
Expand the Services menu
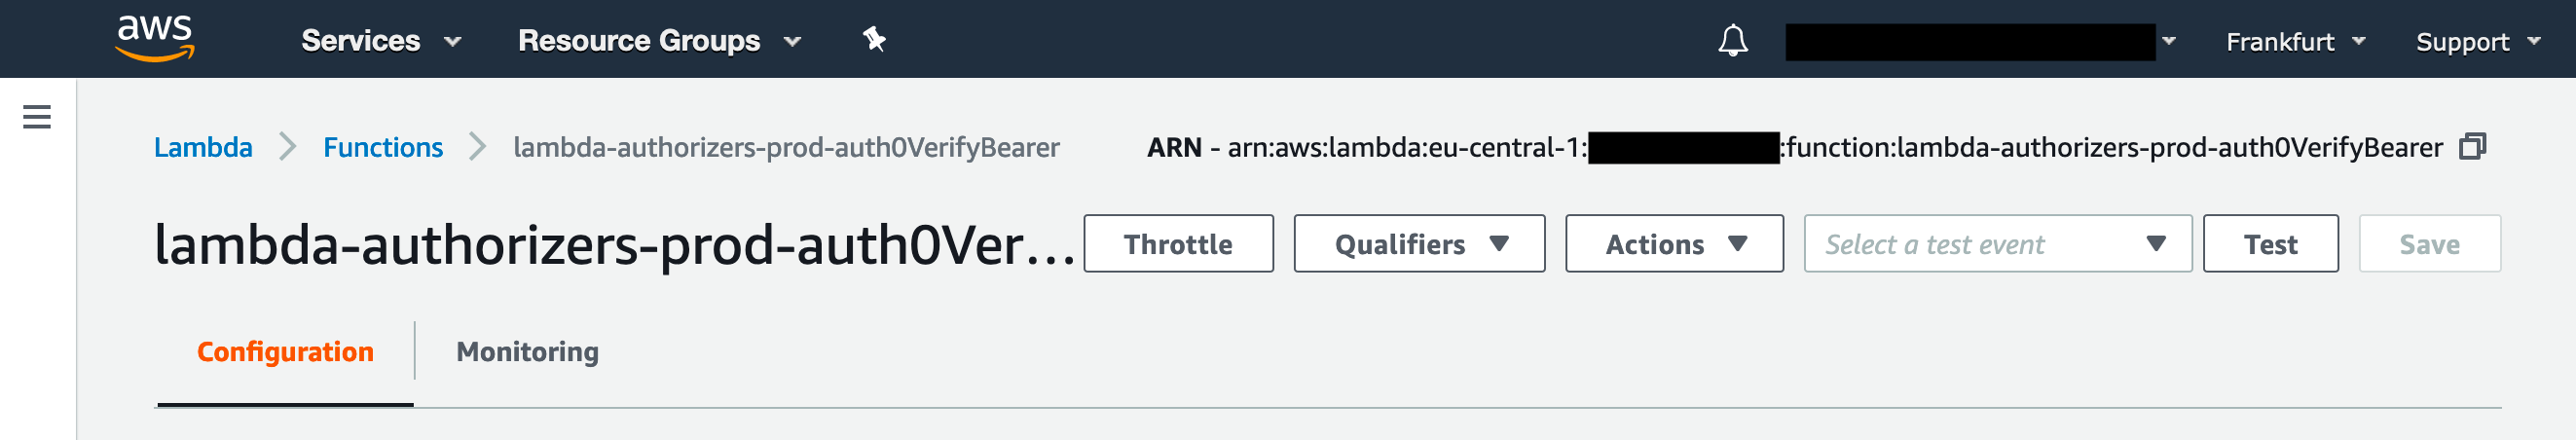(x=380, y=41)
